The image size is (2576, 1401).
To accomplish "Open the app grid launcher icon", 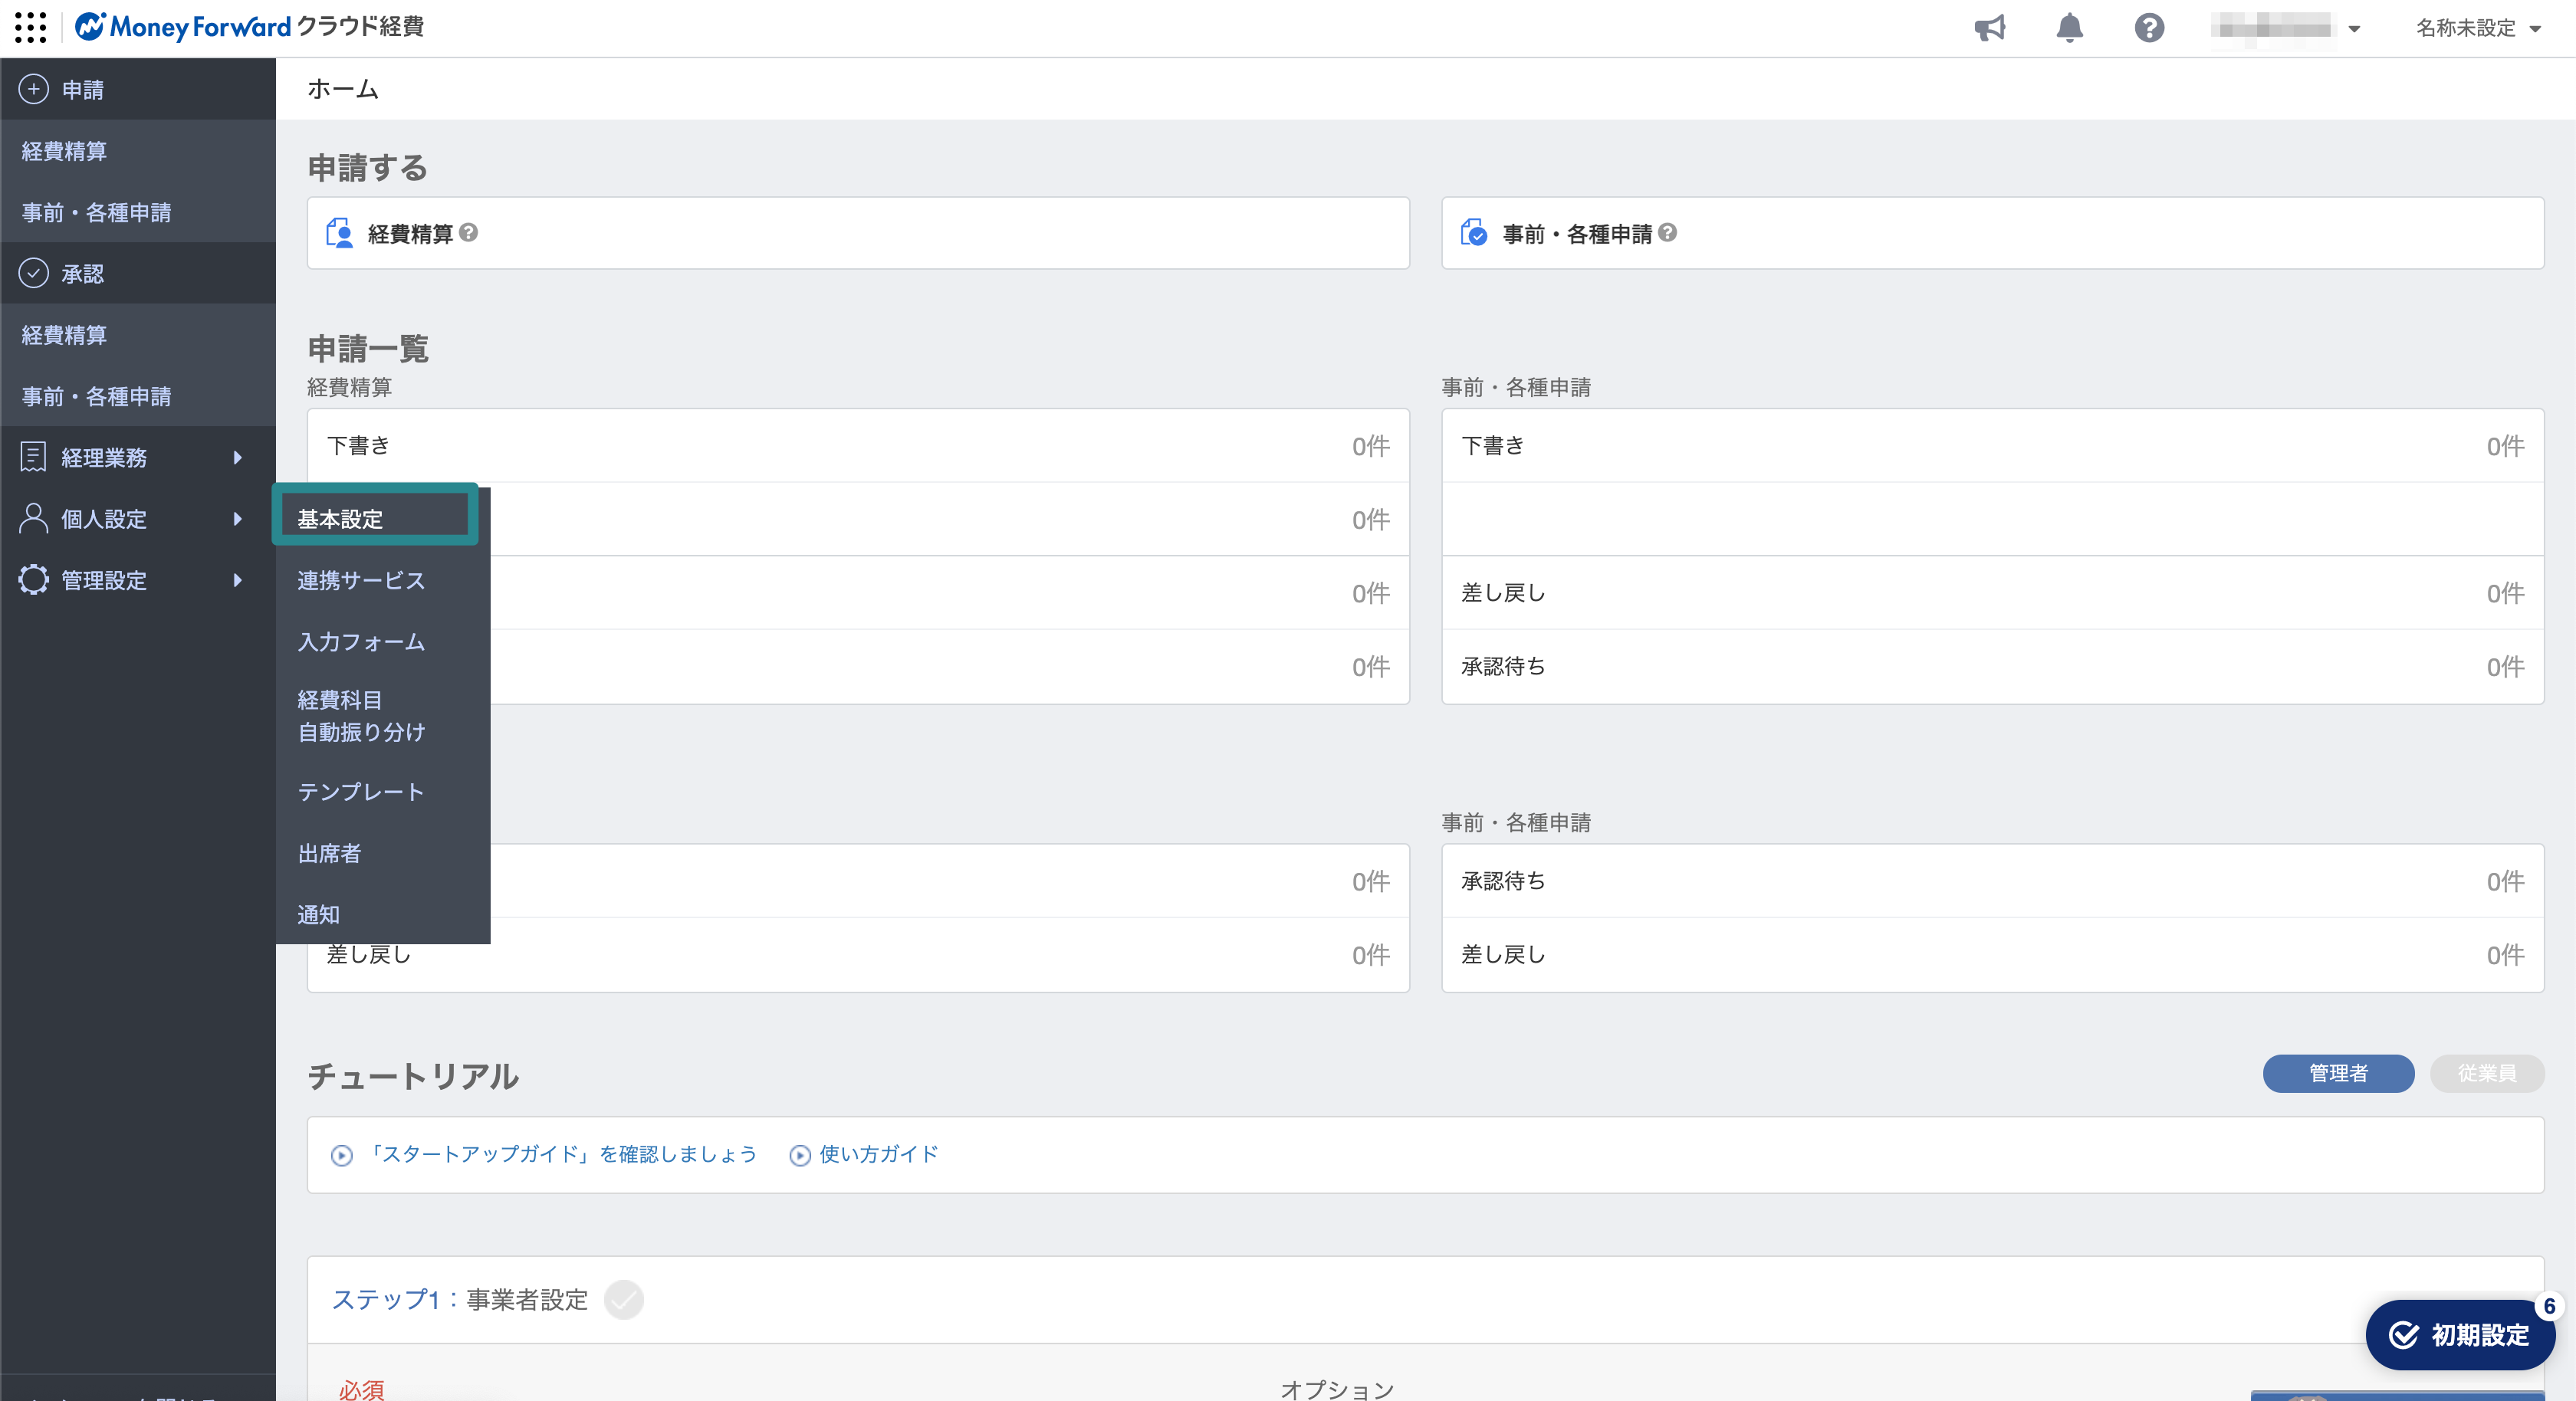I will (30, 27).
